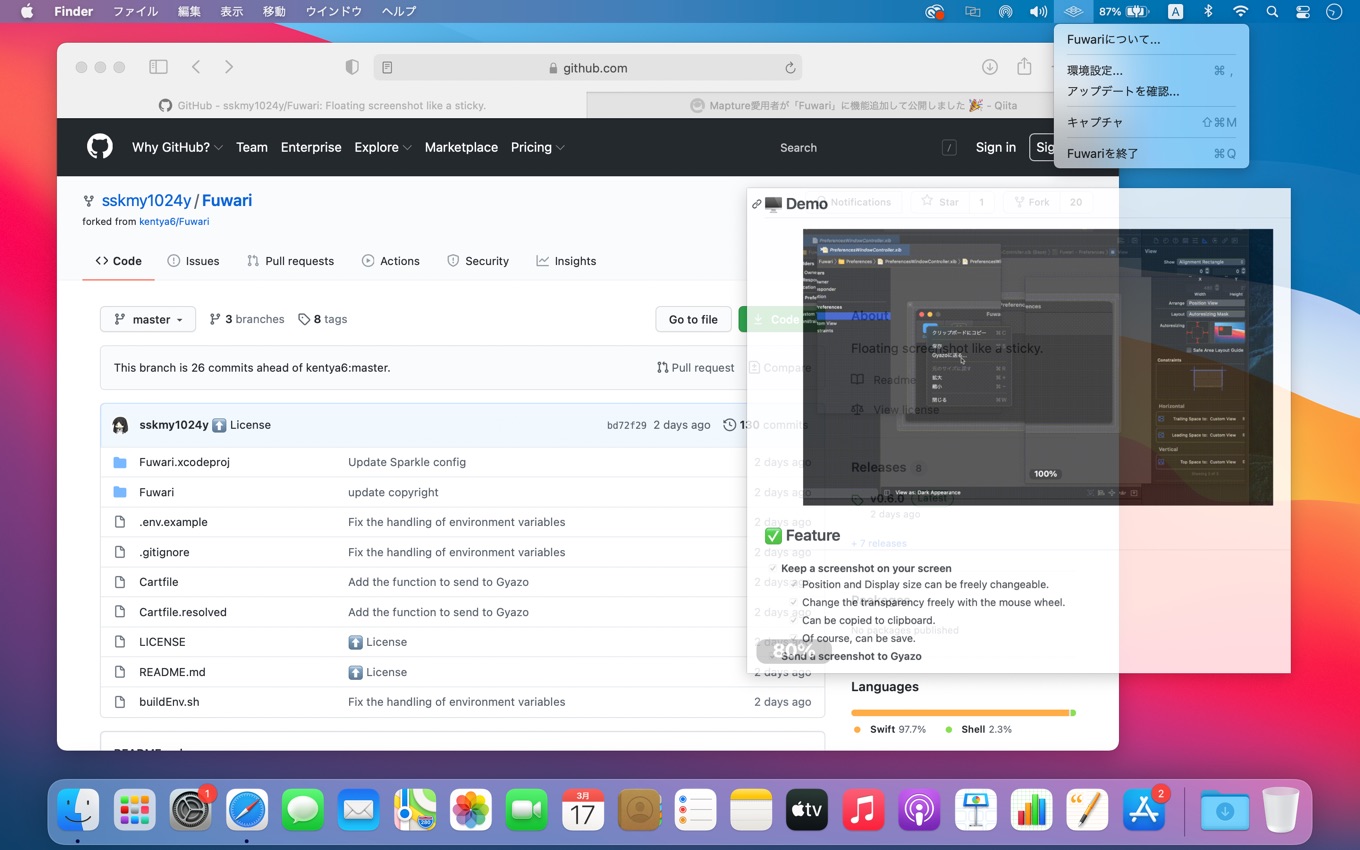The height and width of the screenshot is (850, 1360).
Task: Launch Maps from the Dock
Action: click(x=415, y=809)
